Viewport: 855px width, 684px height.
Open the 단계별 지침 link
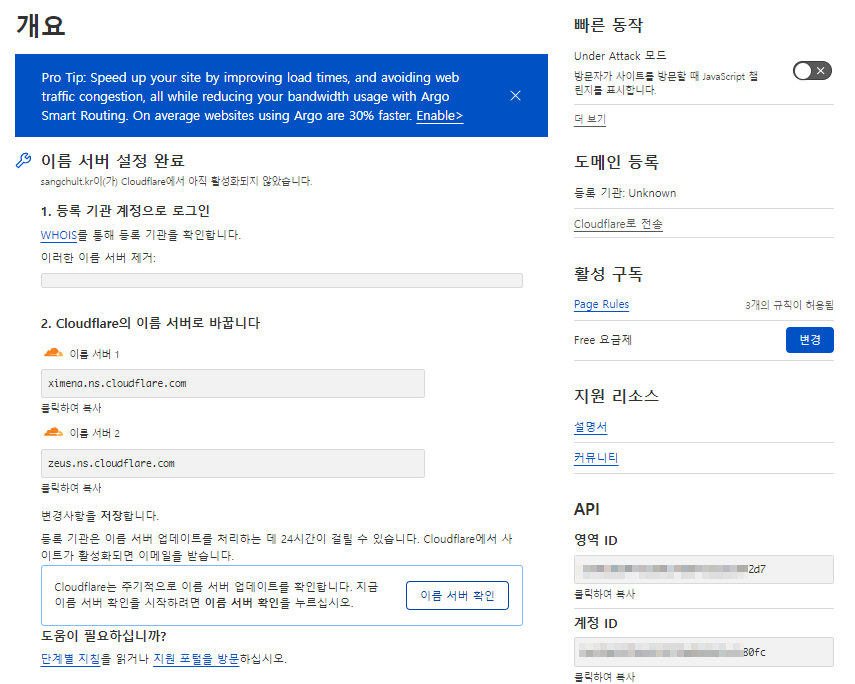click(70, 659)
